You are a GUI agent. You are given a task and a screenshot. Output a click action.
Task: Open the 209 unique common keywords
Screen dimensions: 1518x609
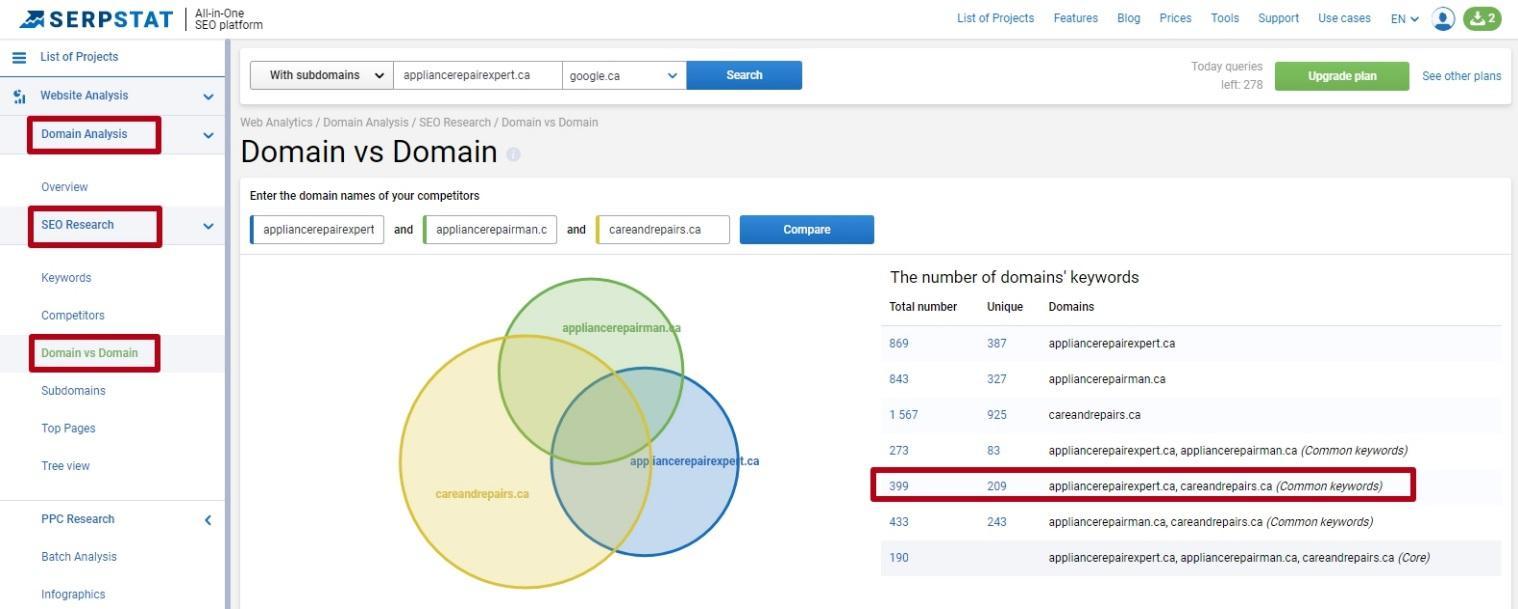click(x=997, y=486)
